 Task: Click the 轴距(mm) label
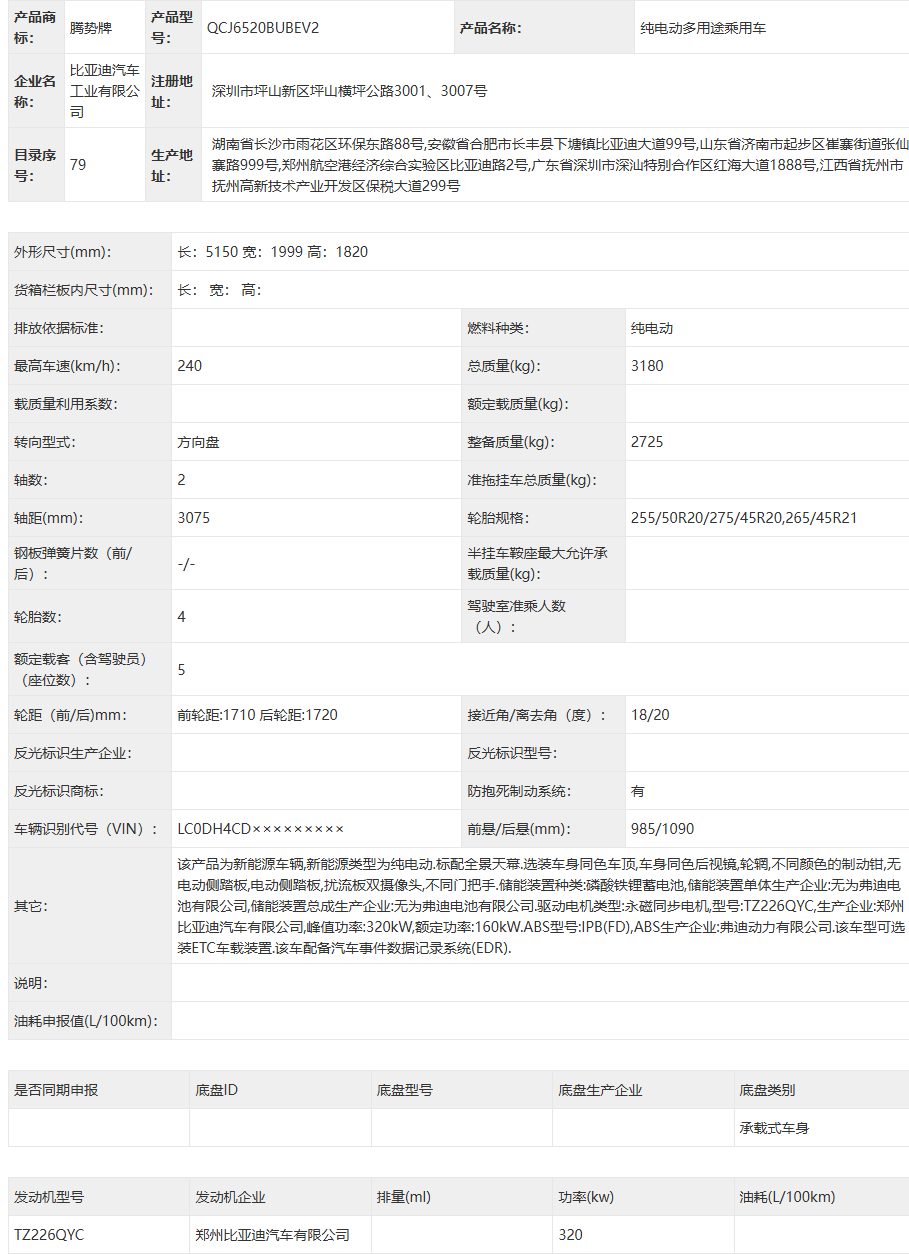click(x=48, y=518)
